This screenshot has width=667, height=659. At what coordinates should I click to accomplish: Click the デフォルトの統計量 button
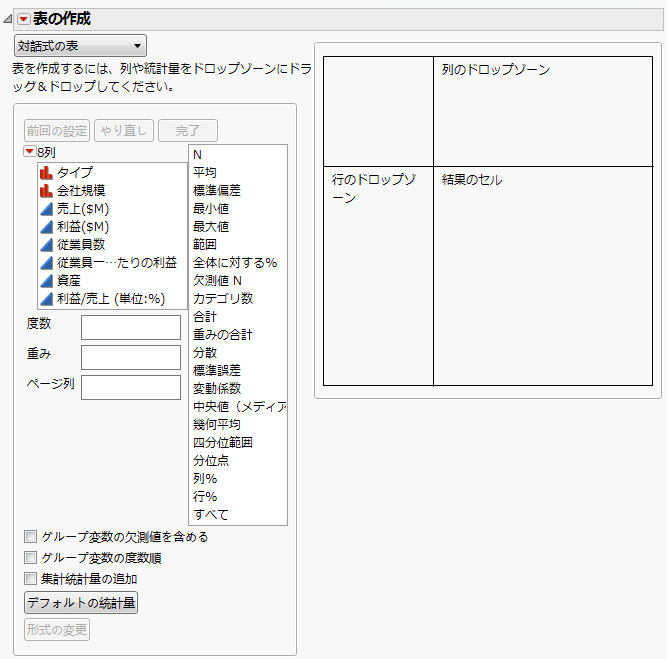coord(81,602)
